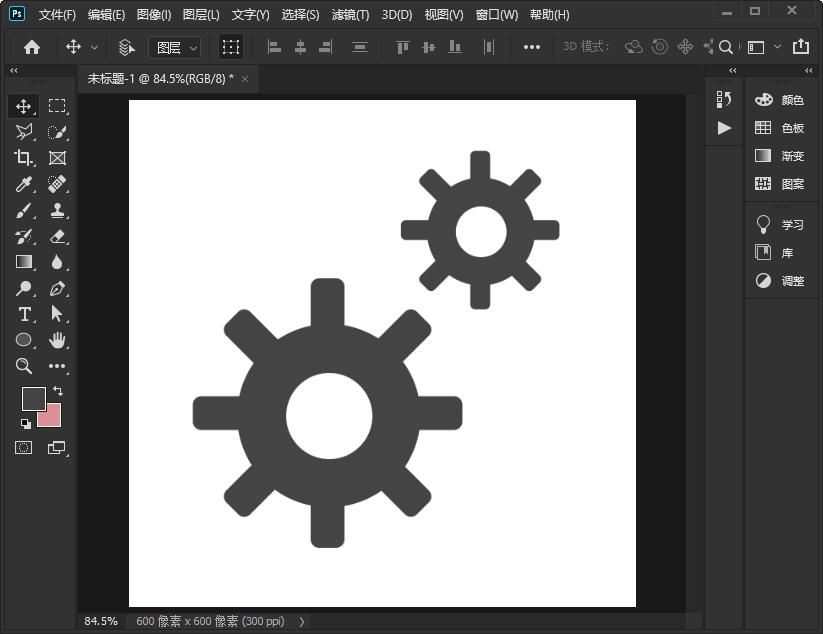Align bottom edges

point(455,47)
